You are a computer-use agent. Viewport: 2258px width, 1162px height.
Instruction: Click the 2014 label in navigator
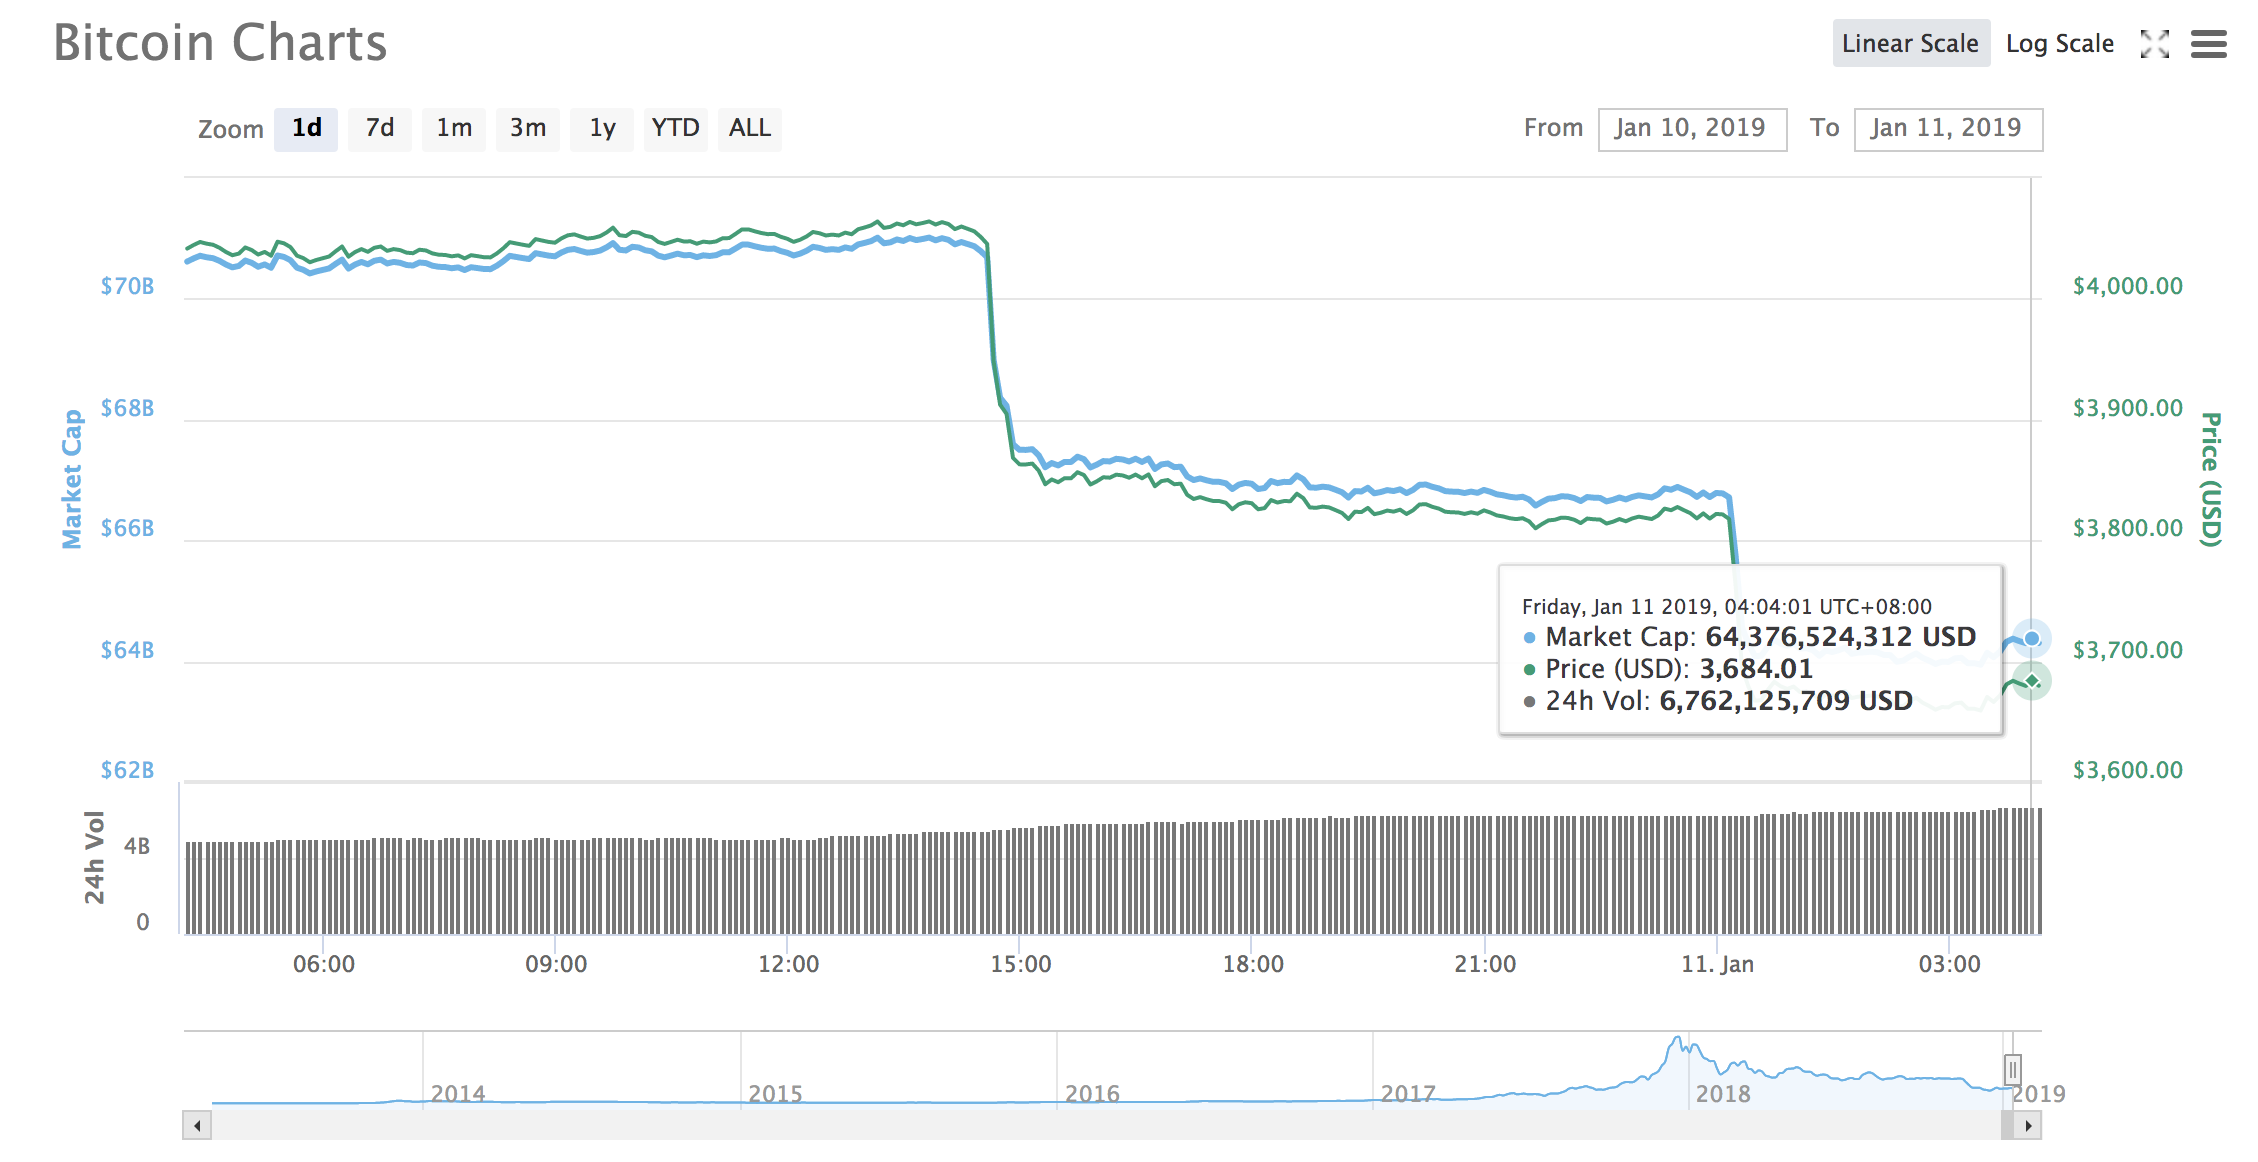pos(458,1094)
